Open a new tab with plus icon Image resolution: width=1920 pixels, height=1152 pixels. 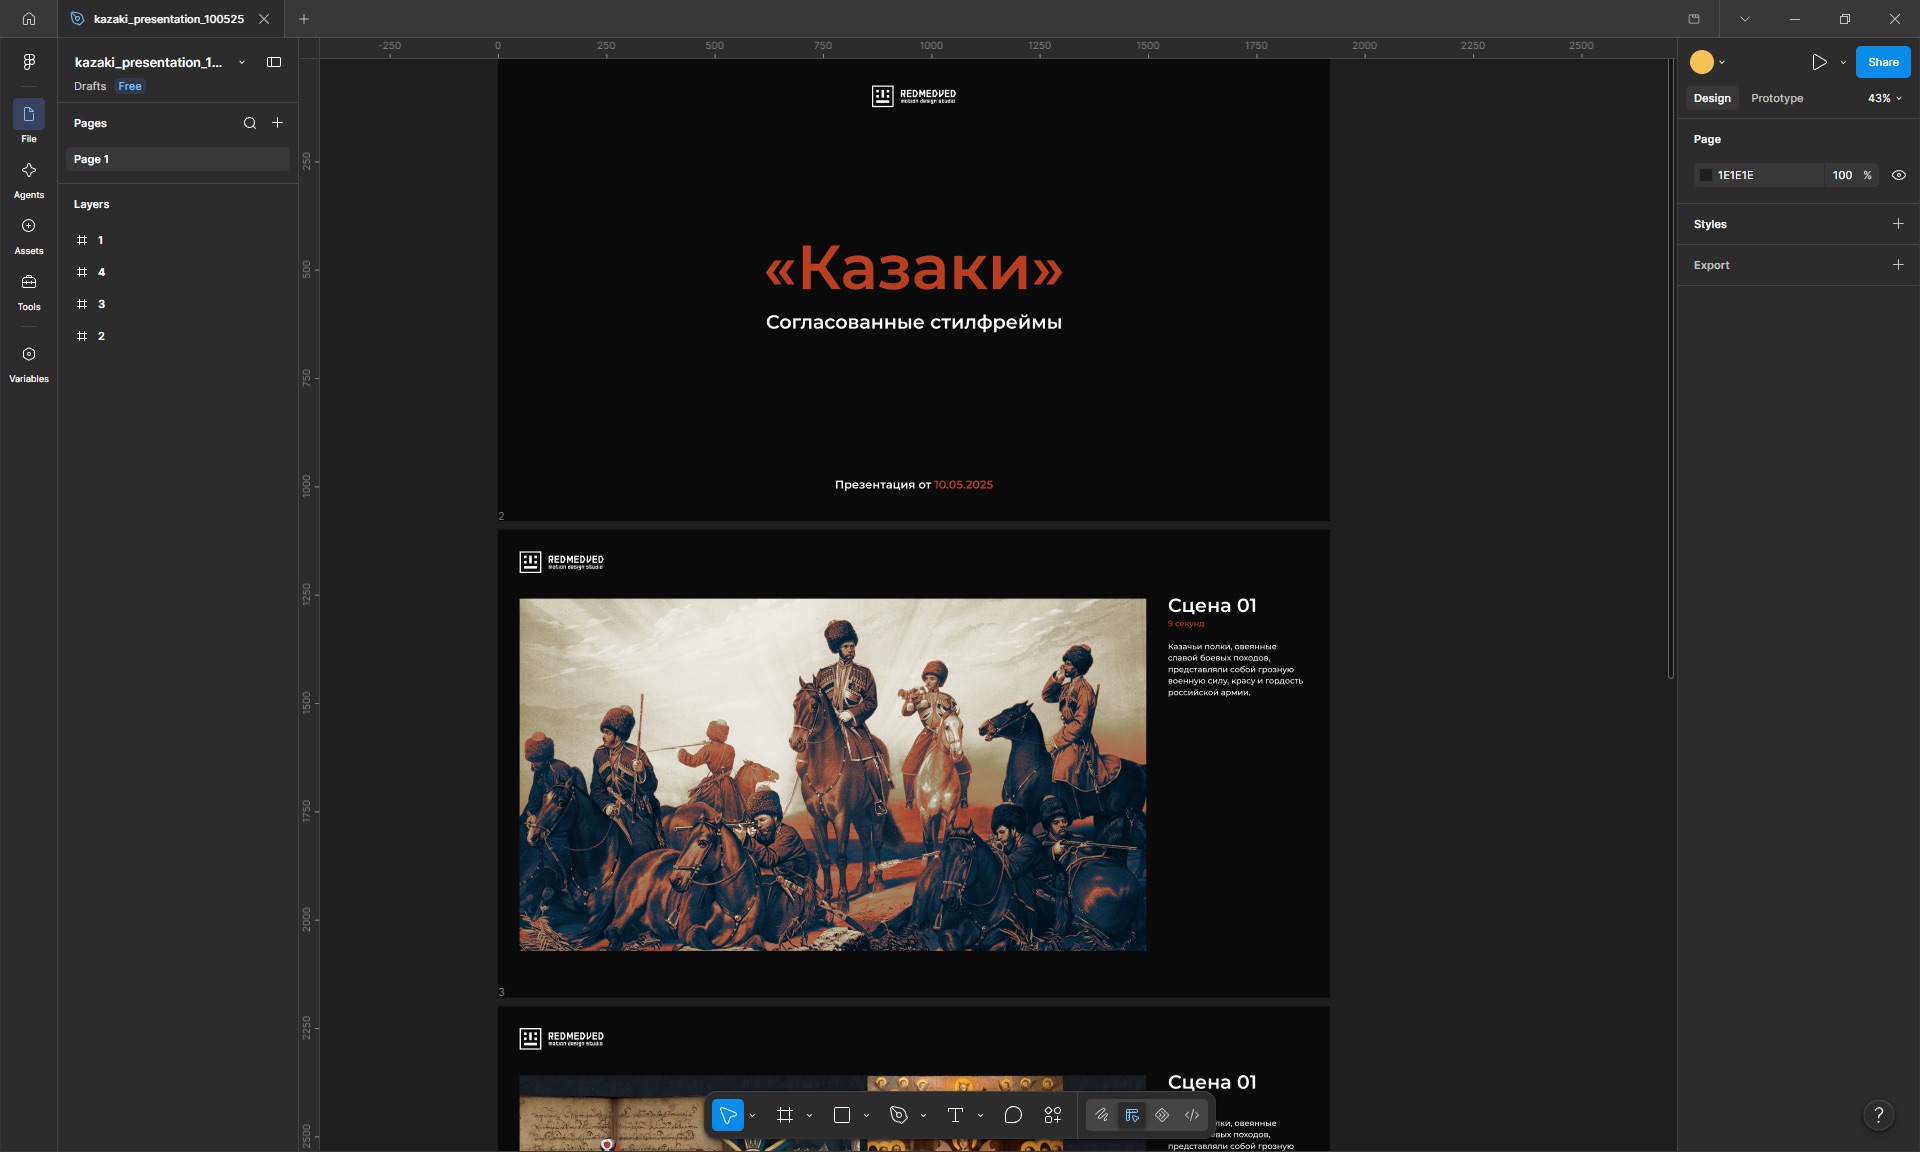coord(304,19)
